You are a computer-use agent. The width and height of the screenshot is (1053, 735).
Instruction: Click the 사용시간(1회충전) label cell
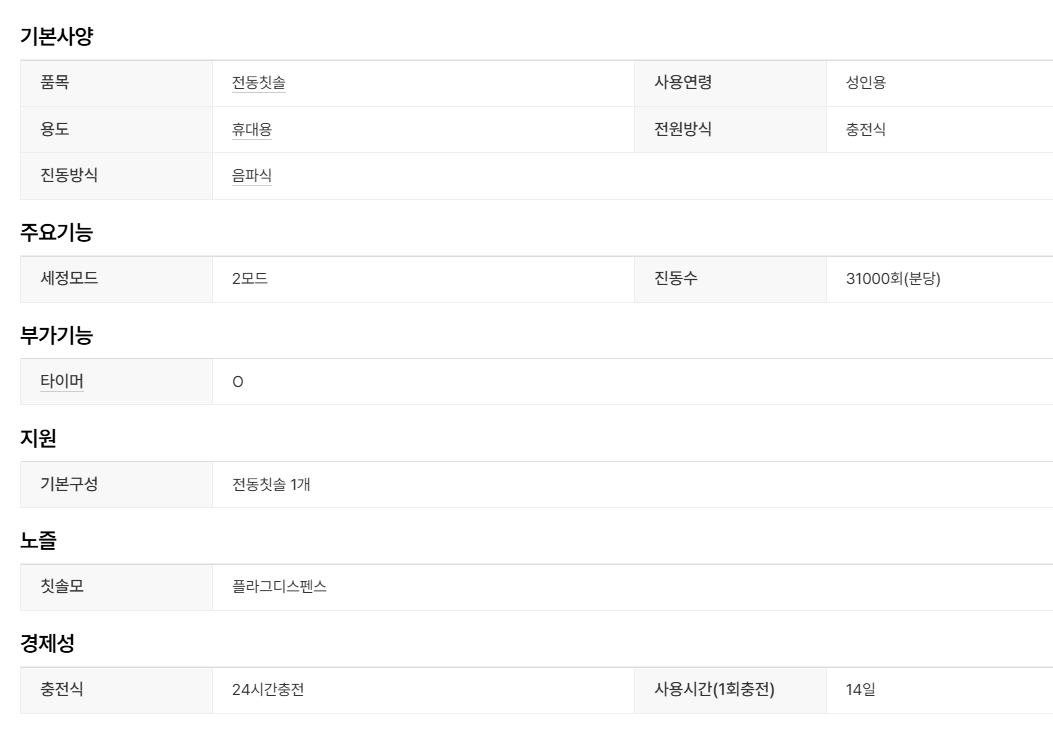tap(730, 690)
